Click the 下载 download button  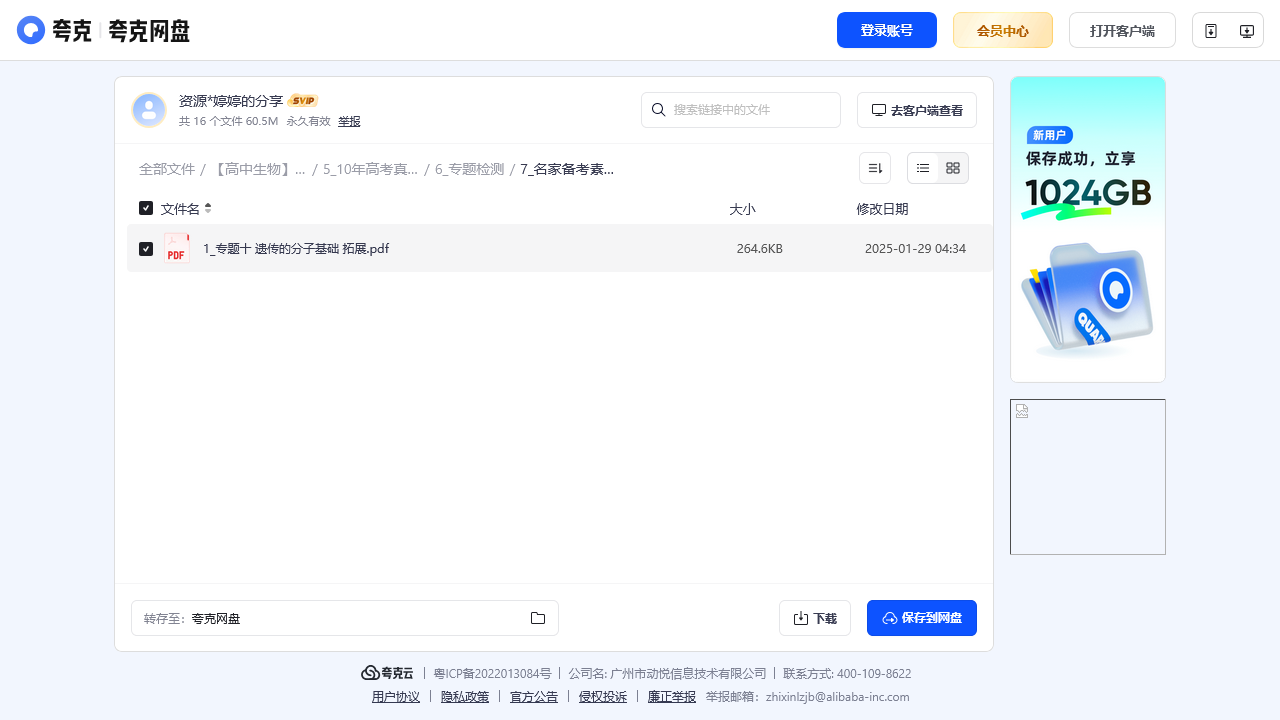click(814, 618)
